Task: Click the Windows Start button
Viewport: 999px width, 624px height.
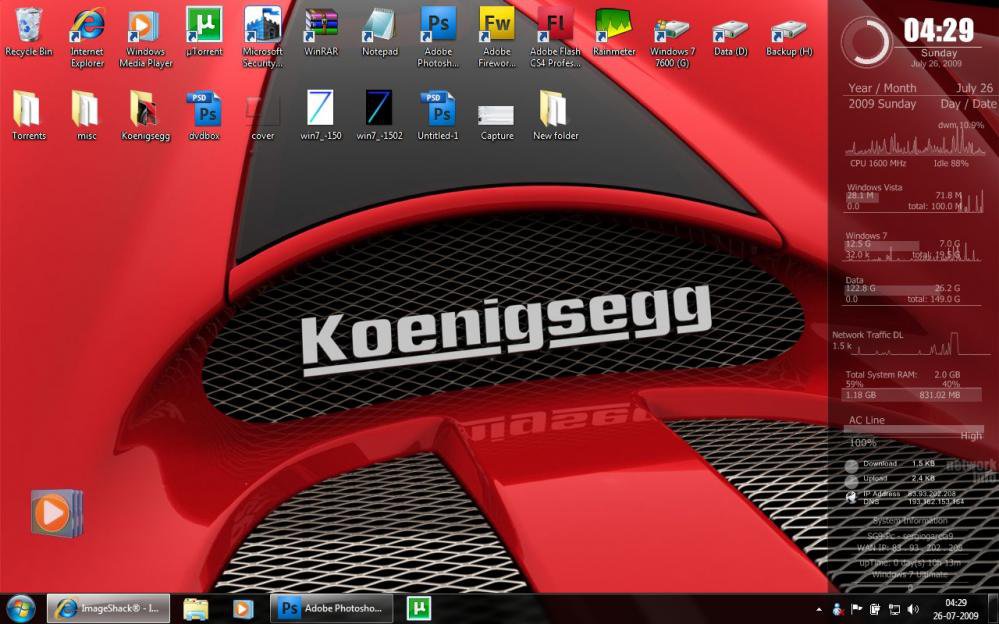Action: click(20, 608)
